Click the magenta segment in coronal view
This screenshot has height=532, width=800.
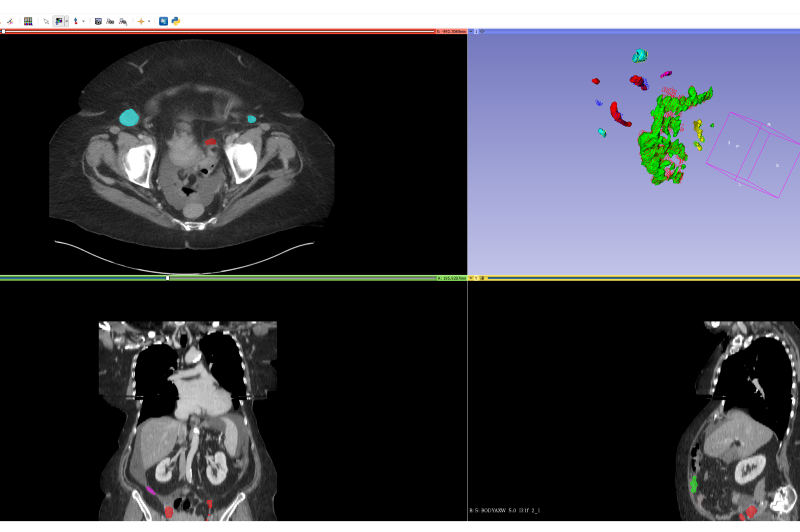pos(151,491)
